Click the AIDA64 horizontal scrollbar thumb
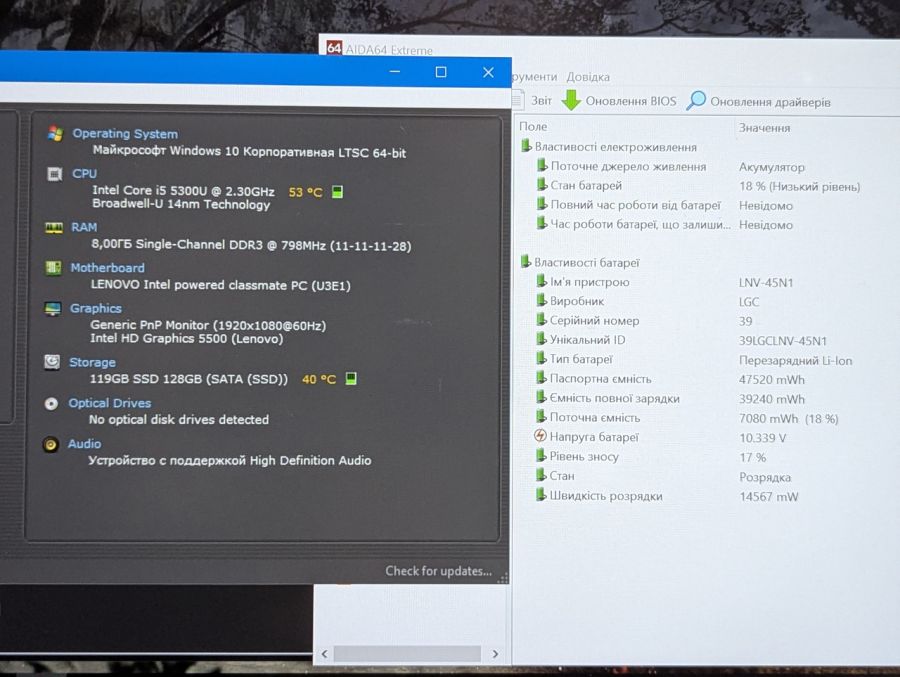Image resolution: width=900 pixels, height=677 pixels. click(407, 653)
